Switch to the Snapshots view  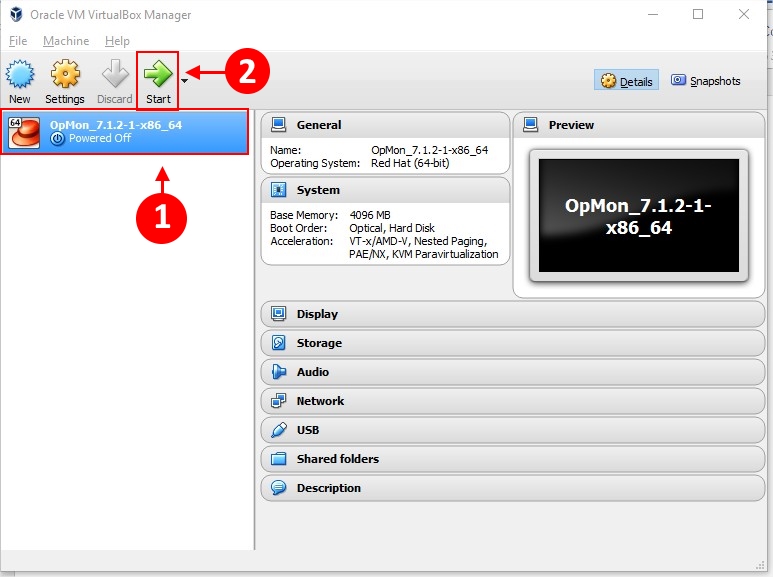pos(706,81)
